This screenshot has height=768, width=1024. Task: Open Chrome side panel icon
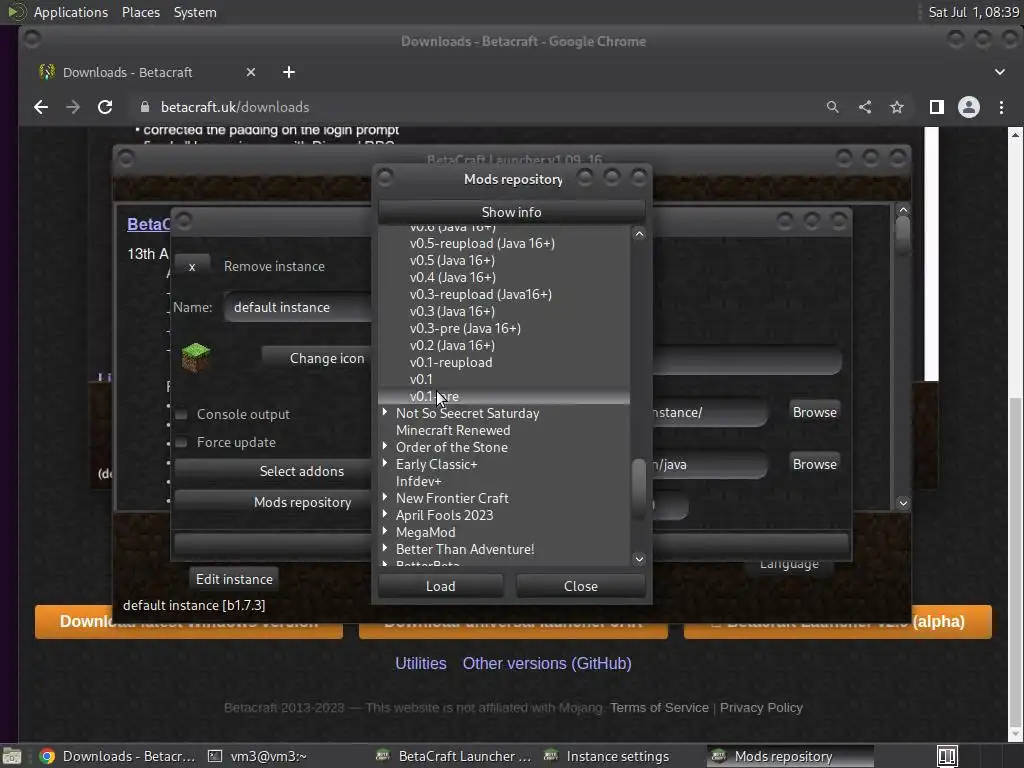coord(936,107)
